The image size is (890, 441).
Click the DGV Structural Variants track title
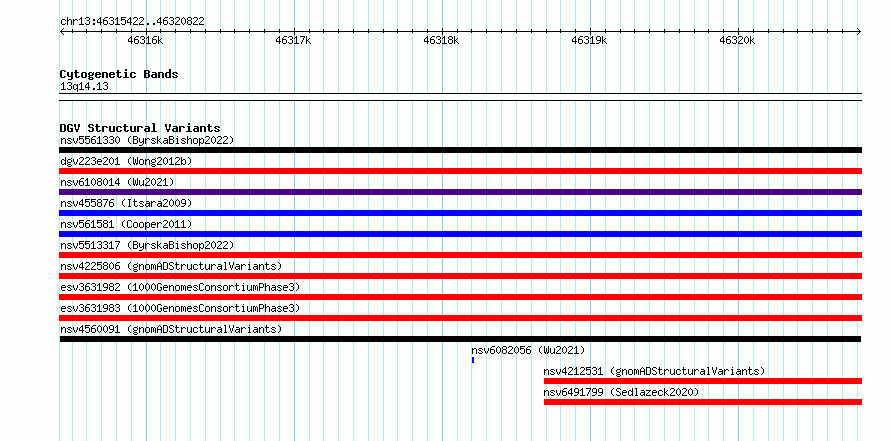pyautogui.click(x=140, y=128)
